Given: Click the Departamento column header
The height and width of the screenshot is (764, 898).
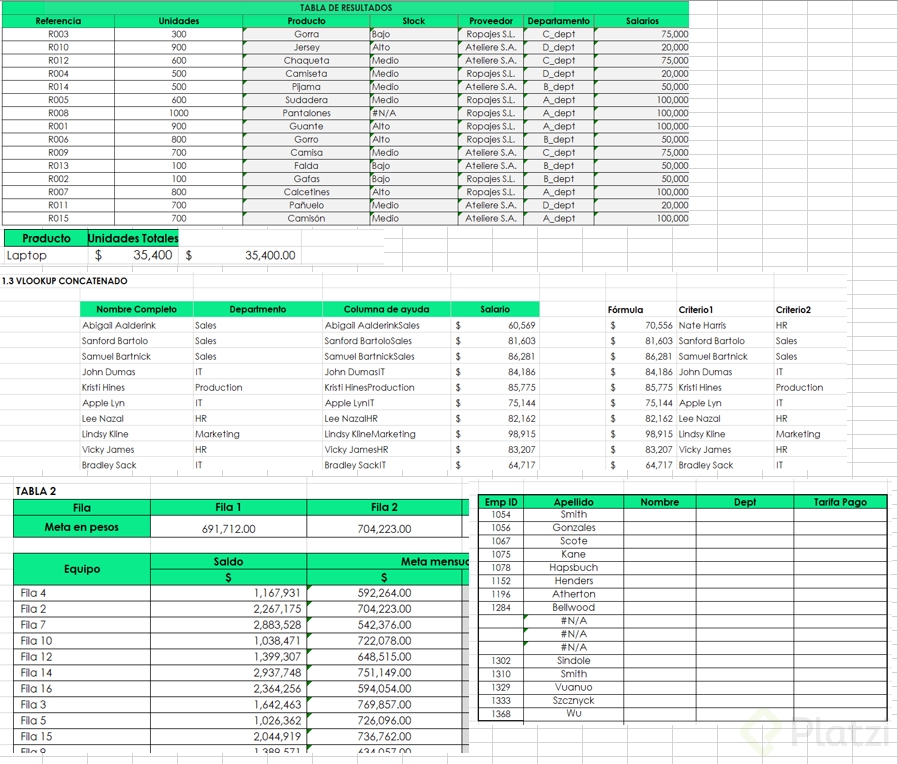Looking at the screenshot, I should (x=558, y=21).
